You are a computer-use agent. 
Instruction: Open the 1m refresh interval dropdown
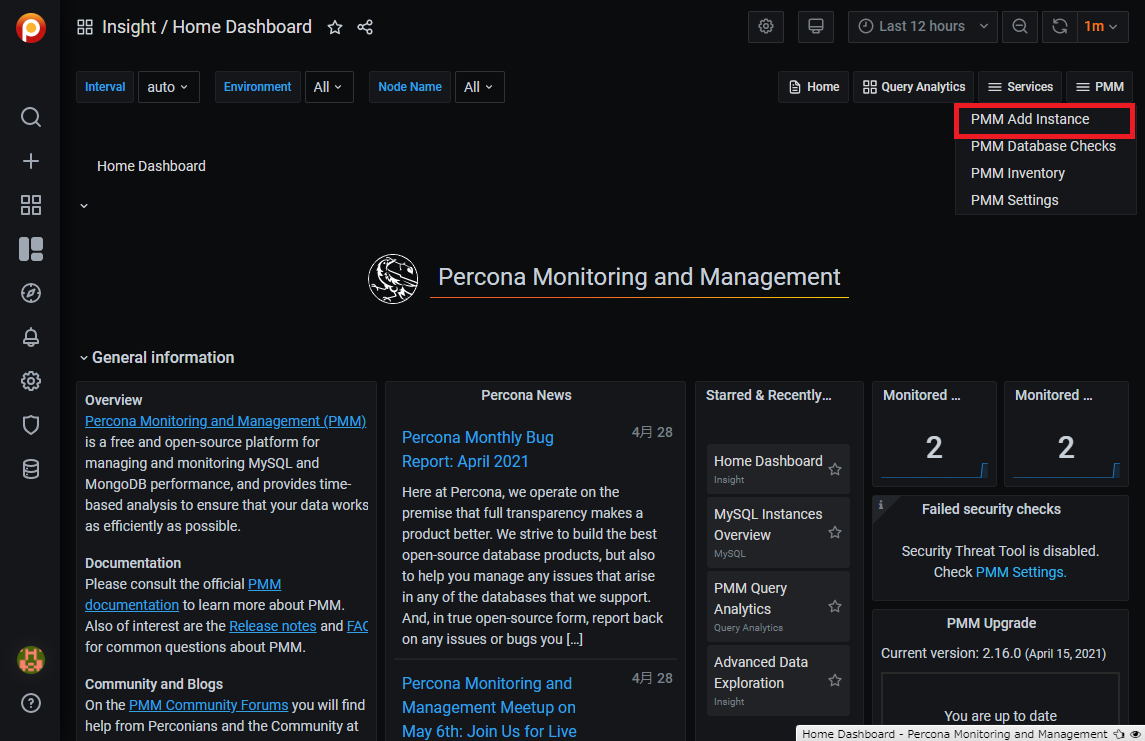[x=1102, y=26]
